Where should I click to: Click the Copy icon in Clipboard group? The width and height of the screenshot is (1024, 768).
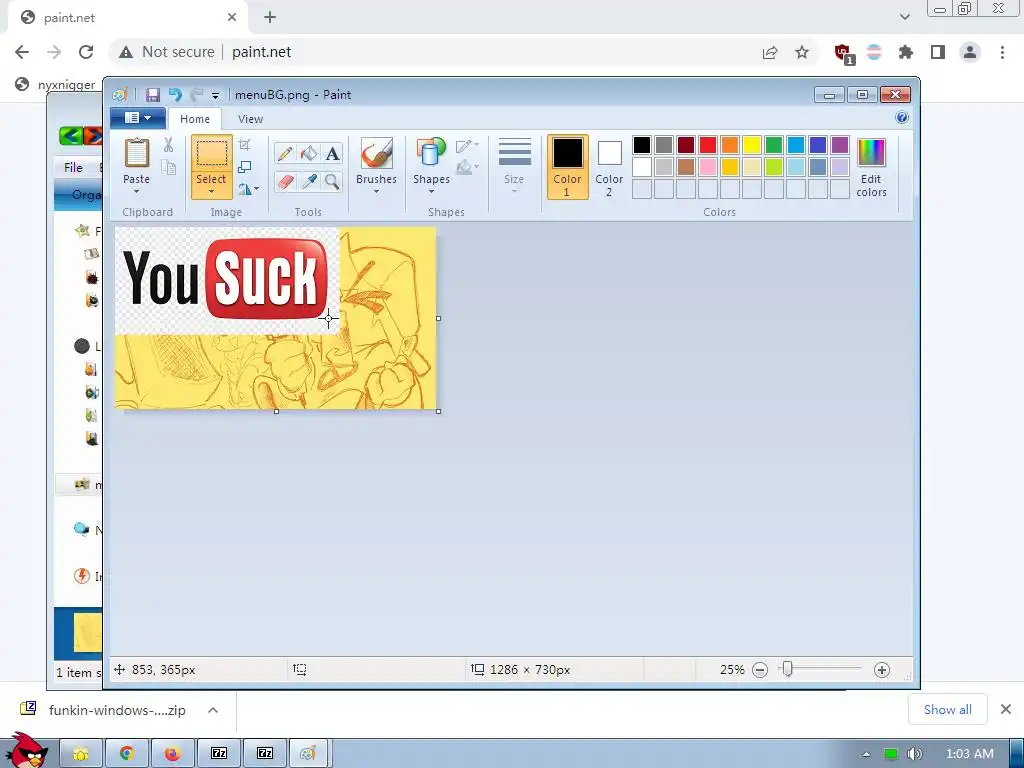point(168,167)
